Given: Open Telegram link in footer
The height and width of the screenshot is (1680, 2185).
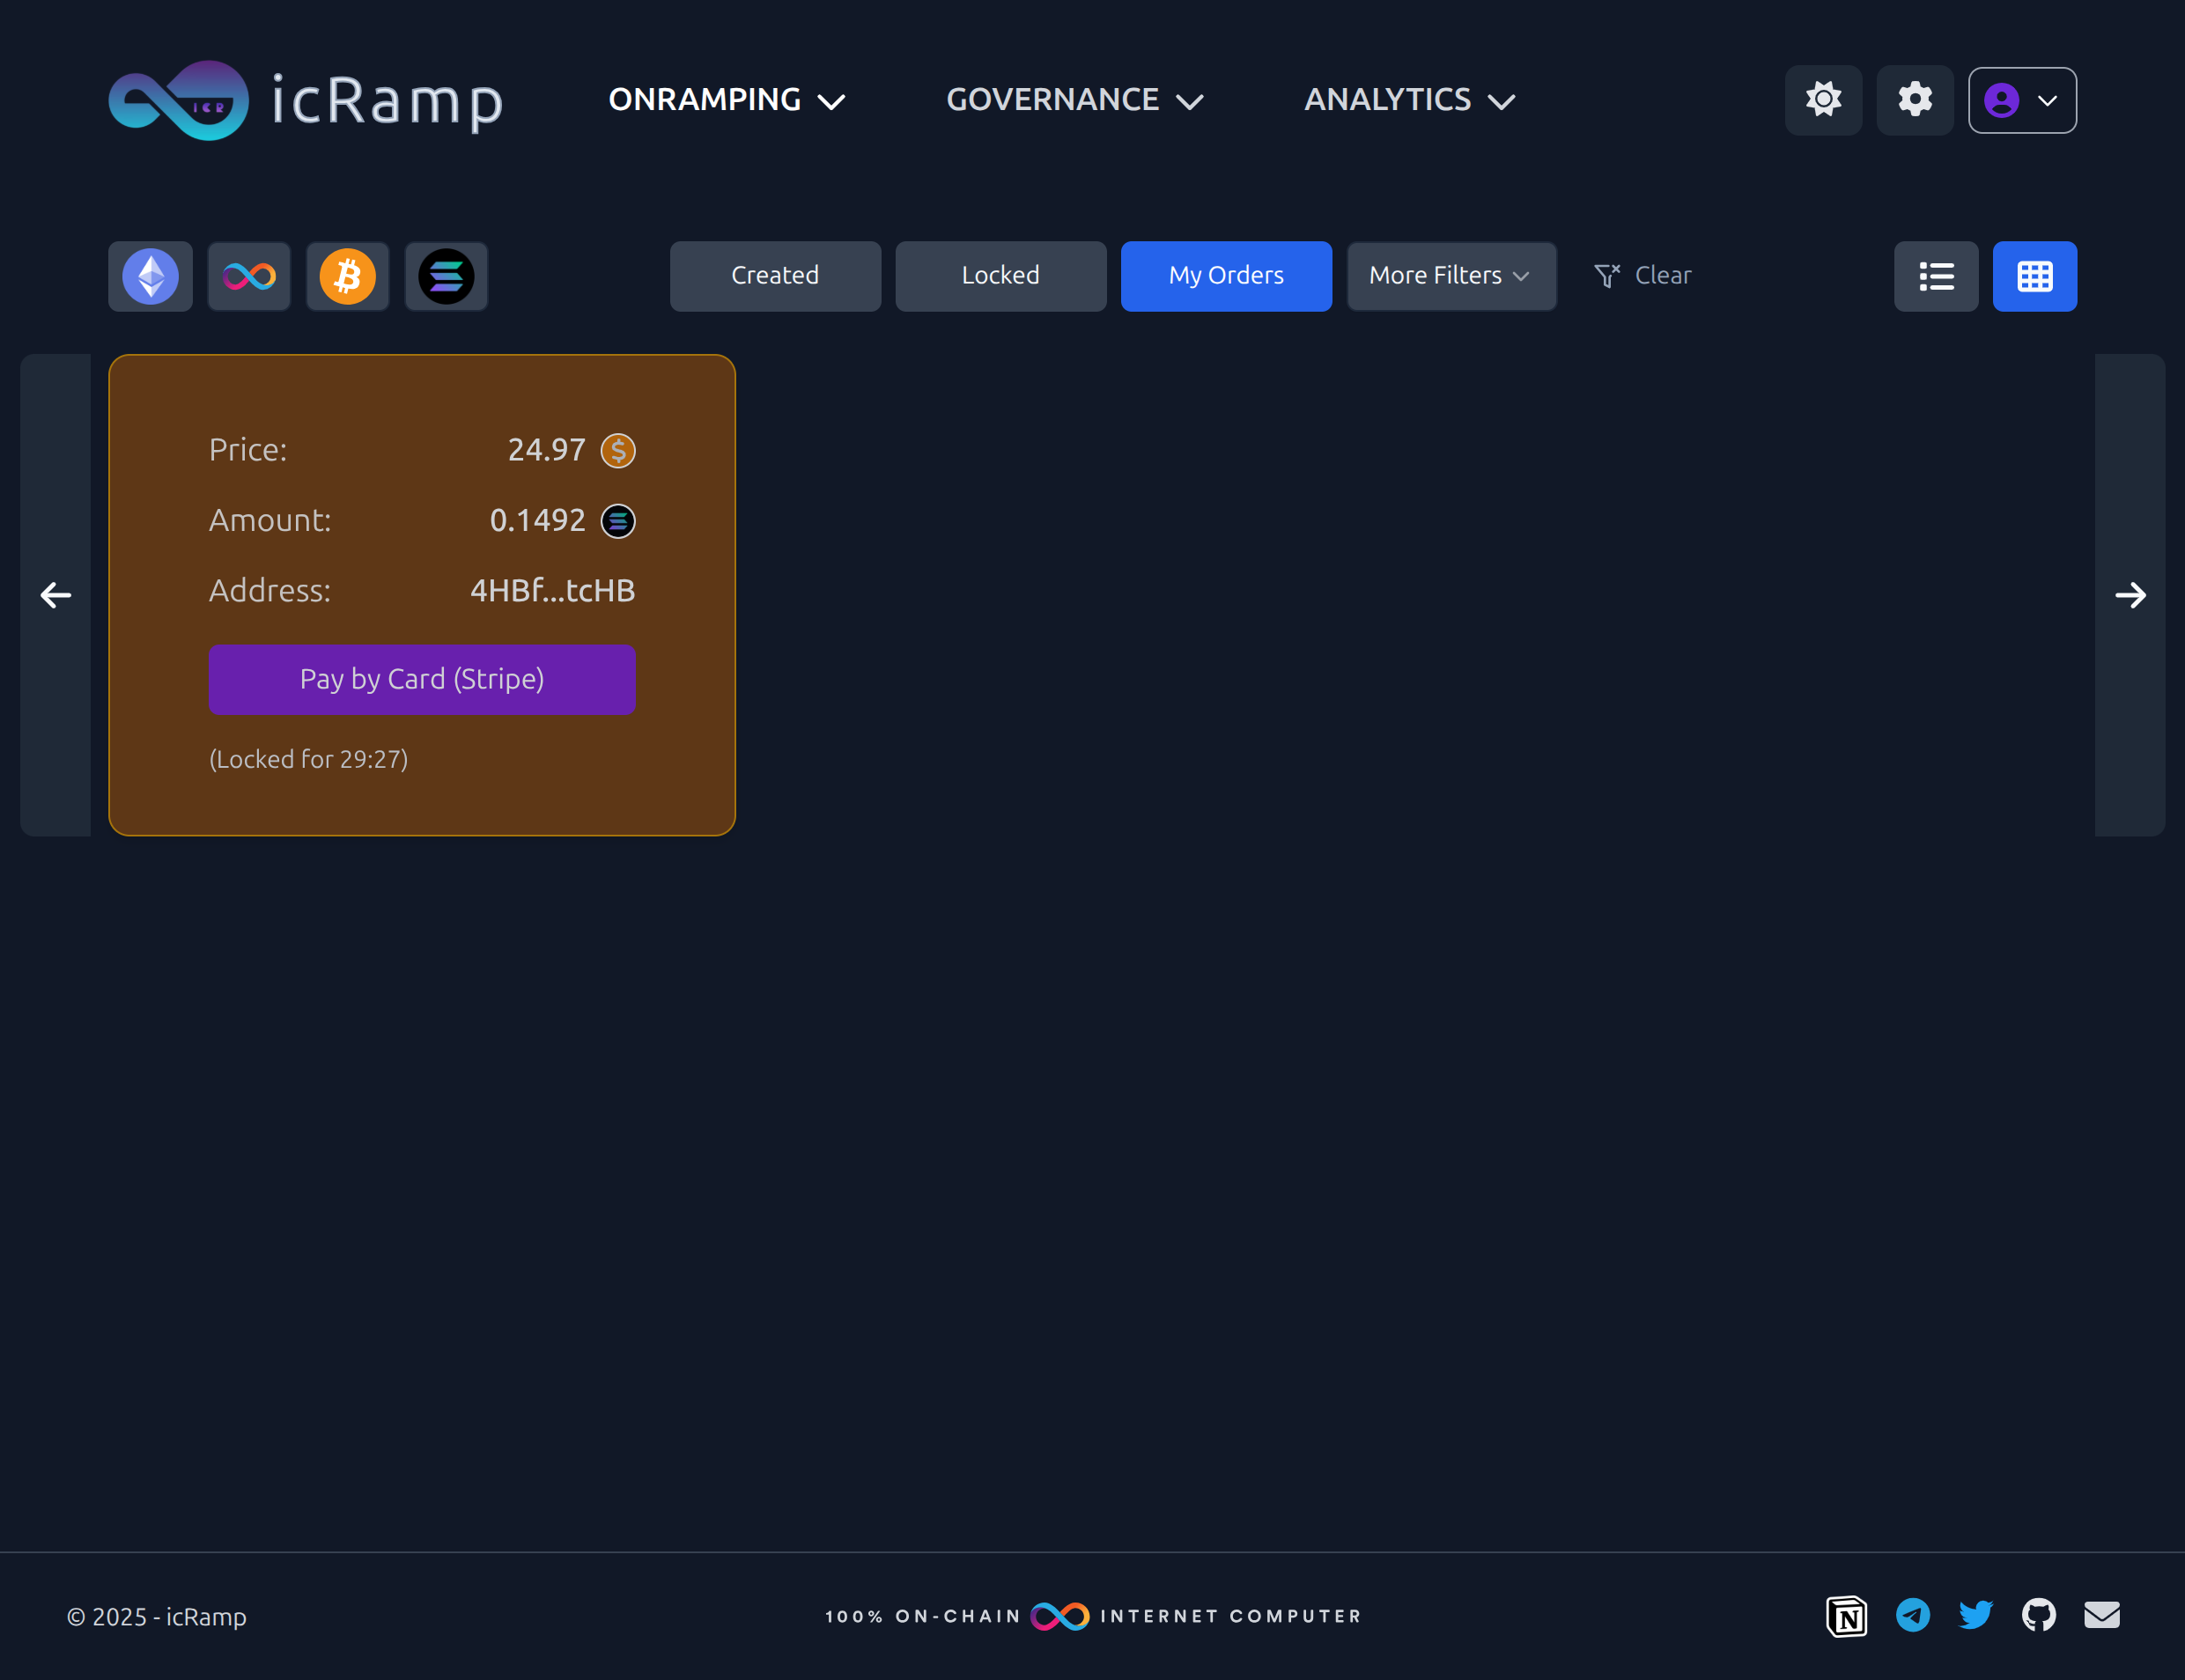Looking at the screenshot, I should pyautogui.click(x=1912, y=1615).
